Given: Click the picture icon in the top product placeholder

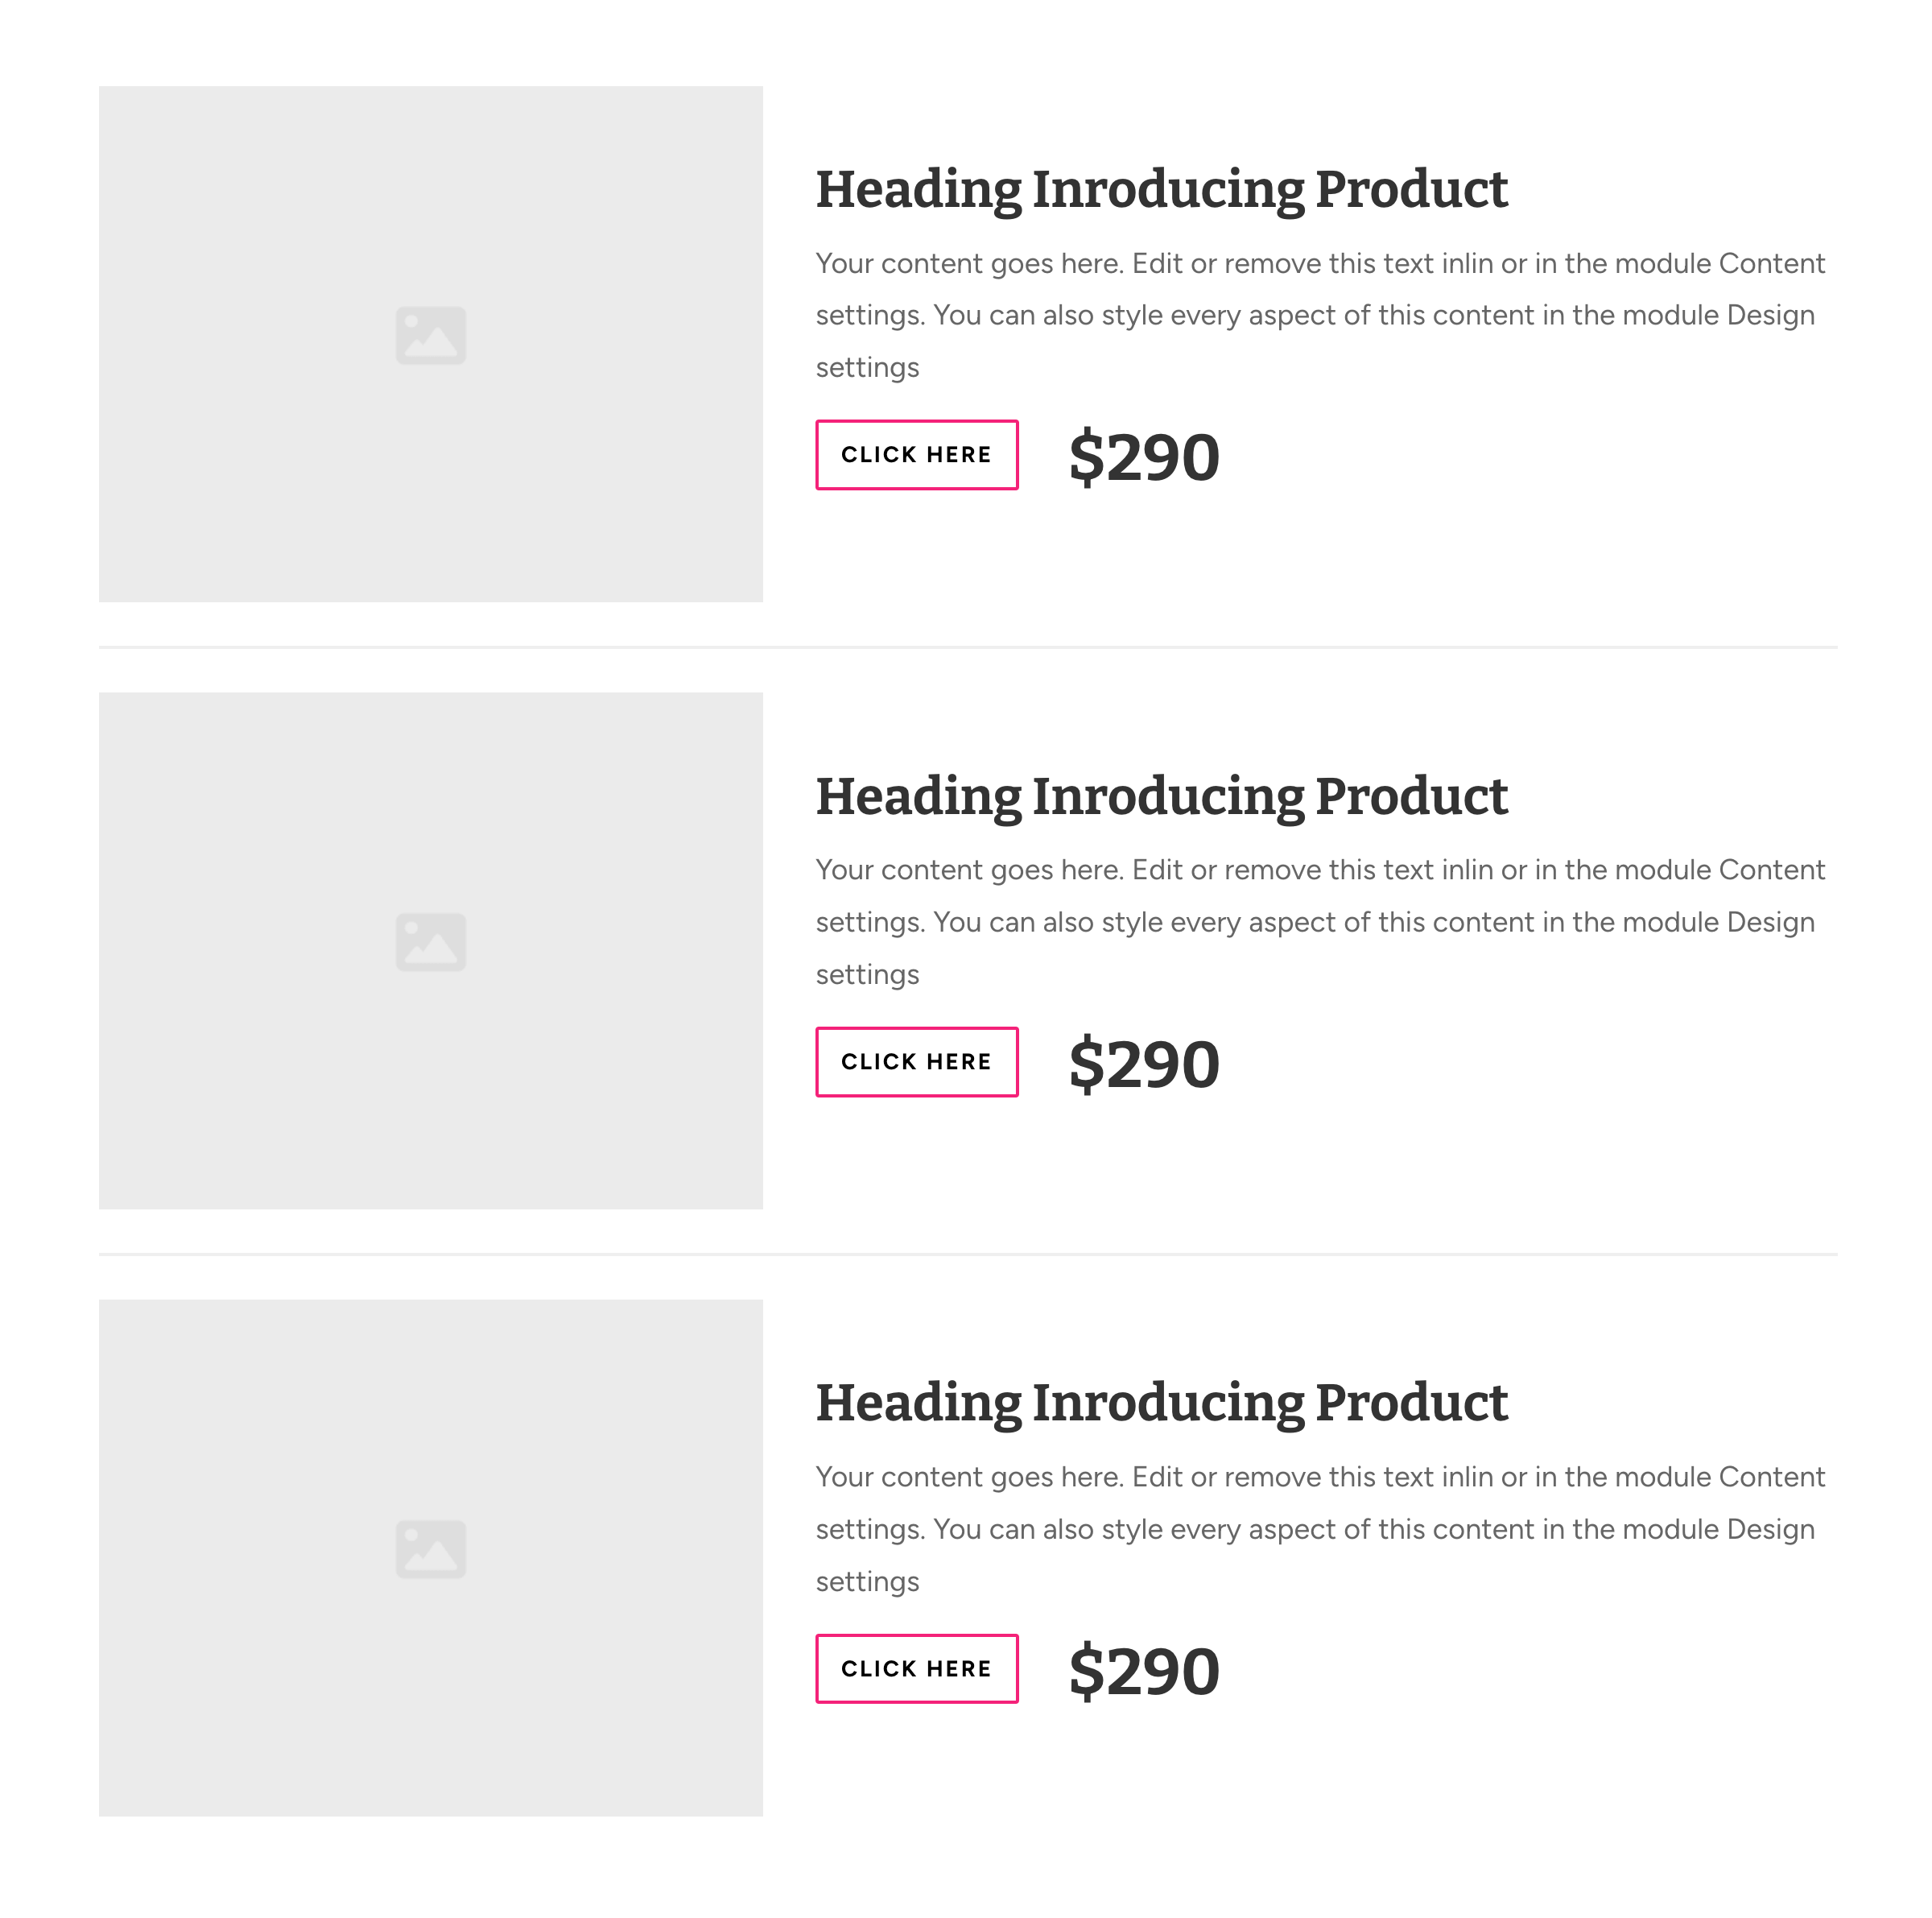Looking at the screenshot, I should click(430, 335).
